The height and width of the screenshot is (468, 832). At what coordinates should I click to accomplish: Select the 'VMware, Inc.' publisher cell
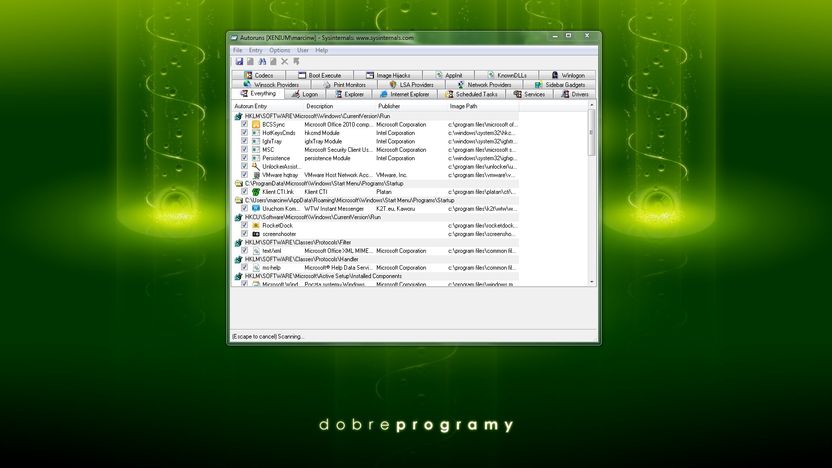click(392, 175)
